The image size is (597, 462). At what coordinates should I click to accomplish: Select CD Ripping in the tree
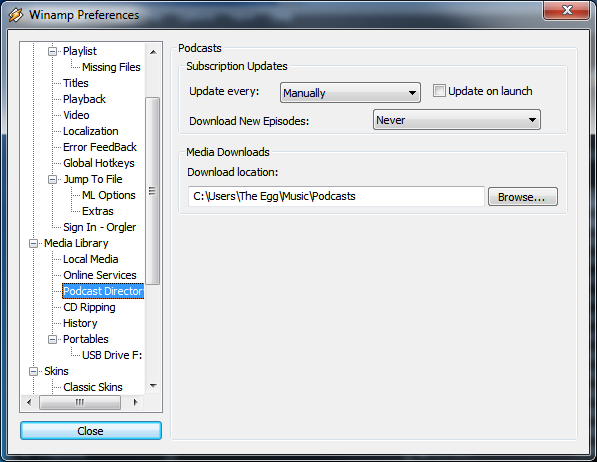click(x=89, y=307)
